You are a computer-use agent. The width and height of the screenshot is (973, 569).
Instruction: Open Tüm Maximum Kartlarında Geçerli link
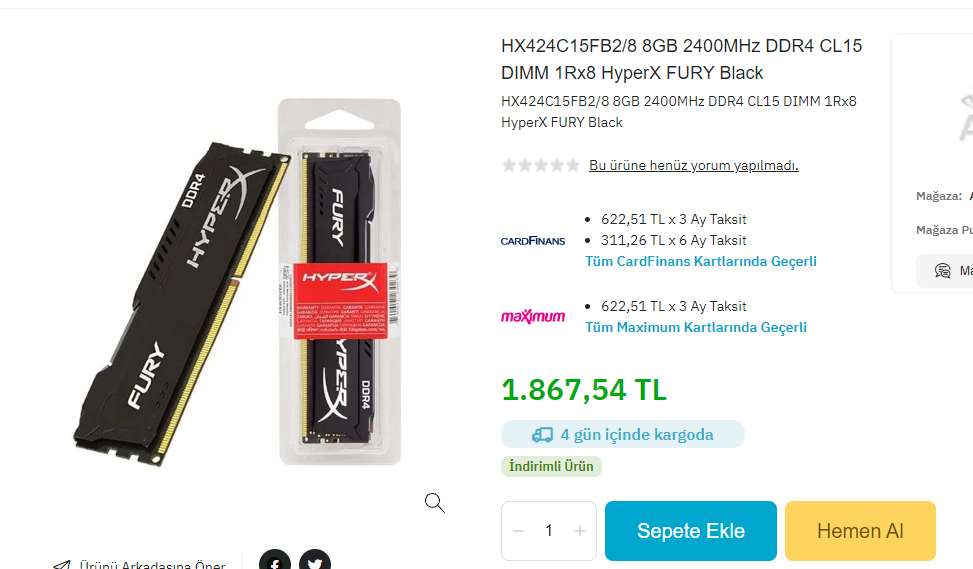coord(696,327)
